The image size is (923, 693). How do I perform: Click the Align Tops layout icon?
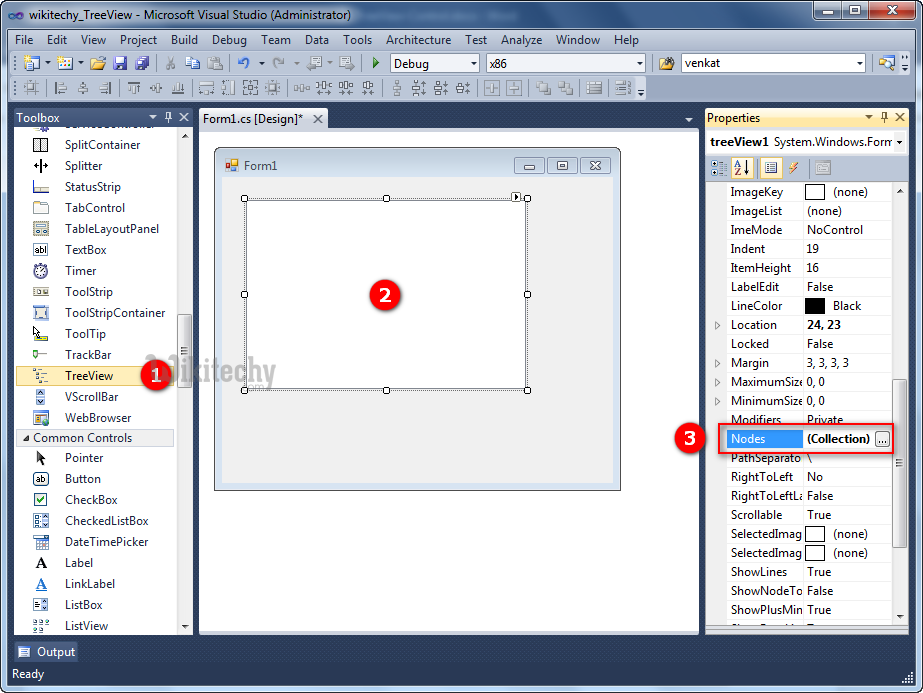pyautogui.click(x=134, y=88)
